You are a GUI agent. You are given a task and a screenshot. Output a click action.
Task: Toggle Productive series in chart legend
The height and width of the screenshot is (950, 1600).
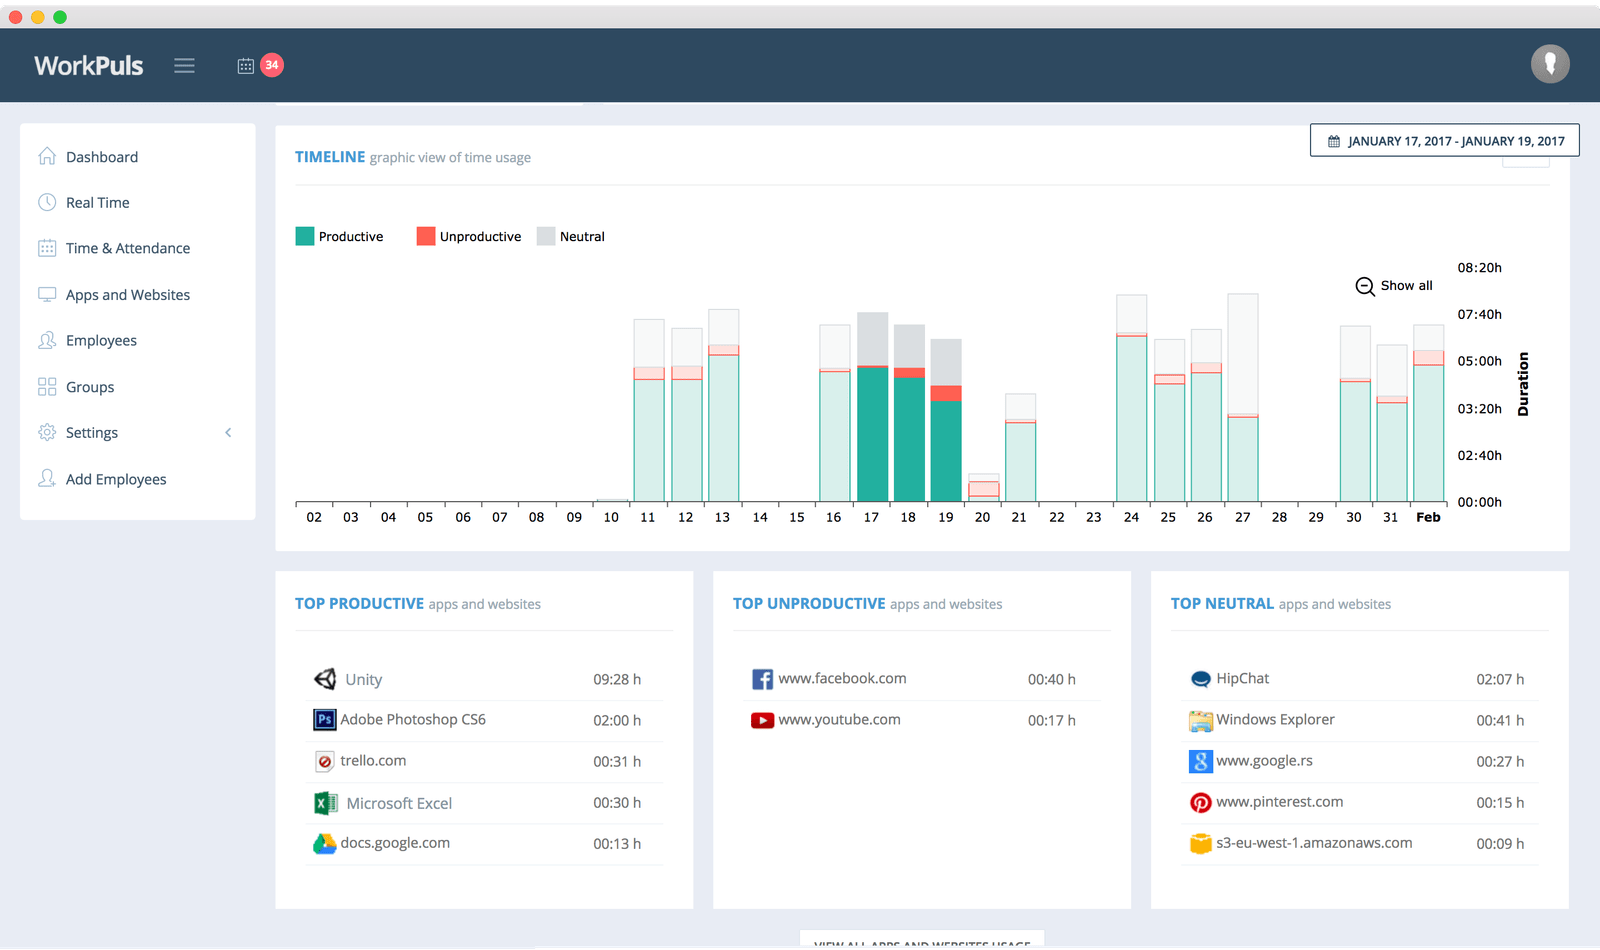(x=340, y=236)
